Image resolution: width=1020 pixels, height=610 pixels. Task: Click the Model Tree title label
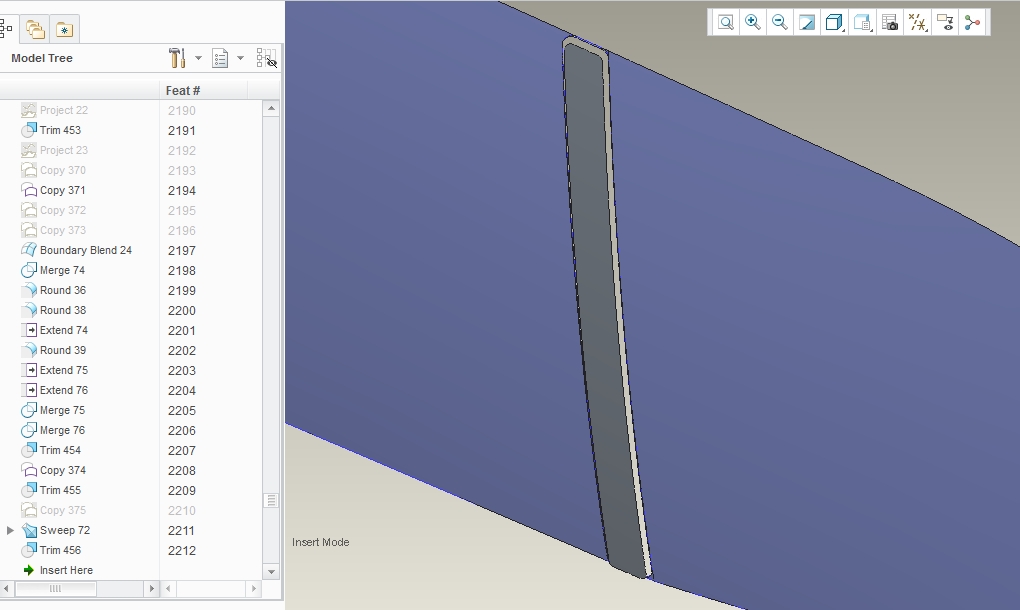pyautogui.click(x=42, y=59)
